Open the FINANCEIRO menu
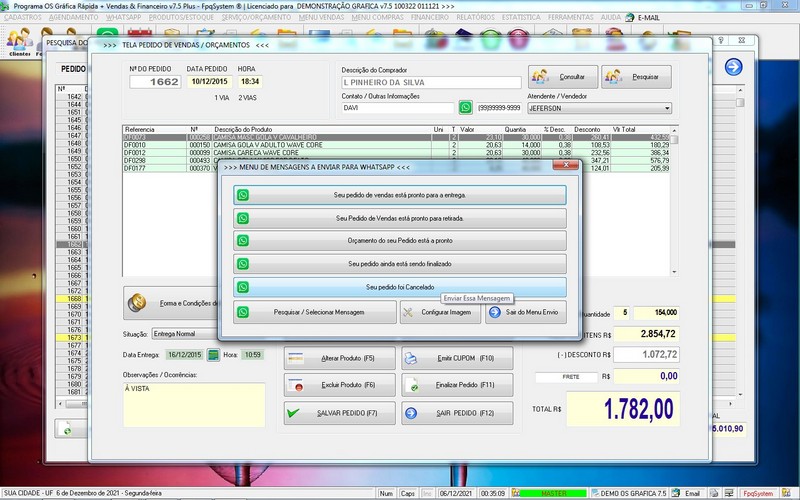 click(x=430, y=17)
